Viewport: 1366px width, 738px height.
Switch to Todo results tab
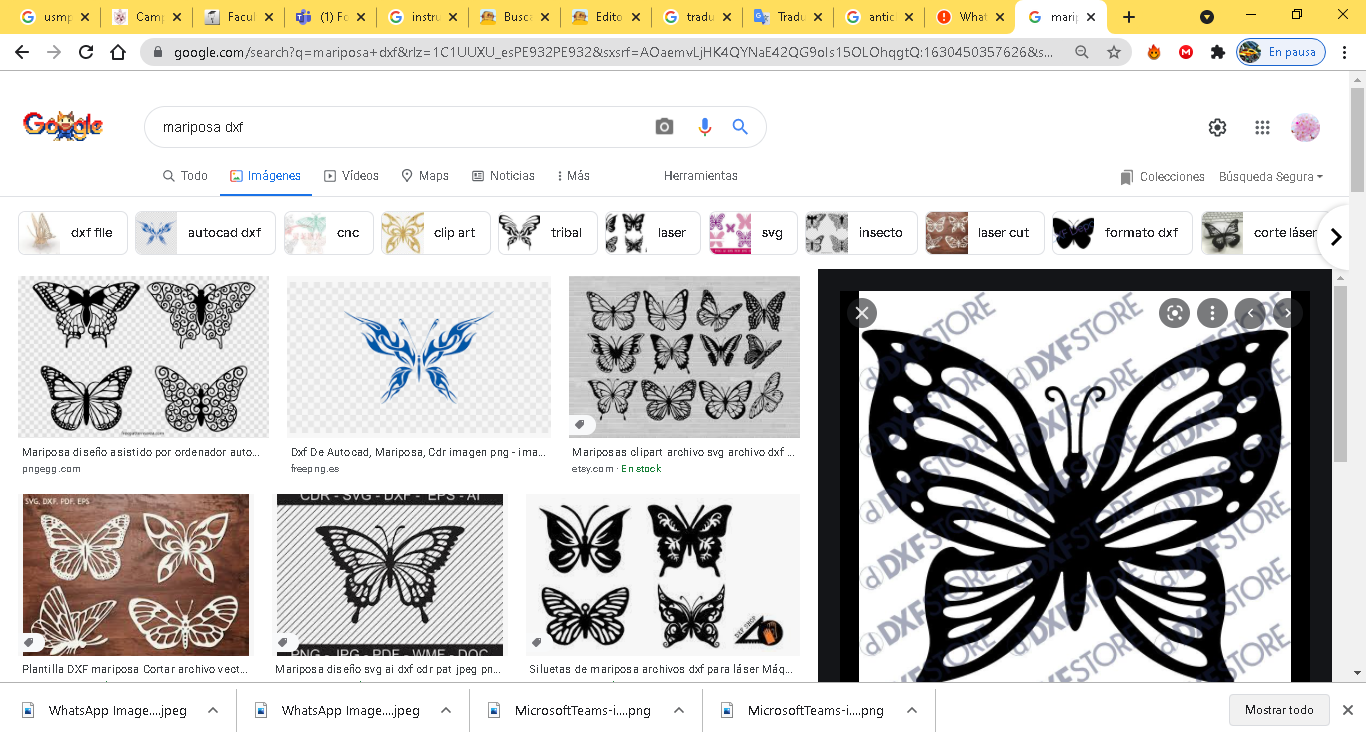[x=185, y=176]
